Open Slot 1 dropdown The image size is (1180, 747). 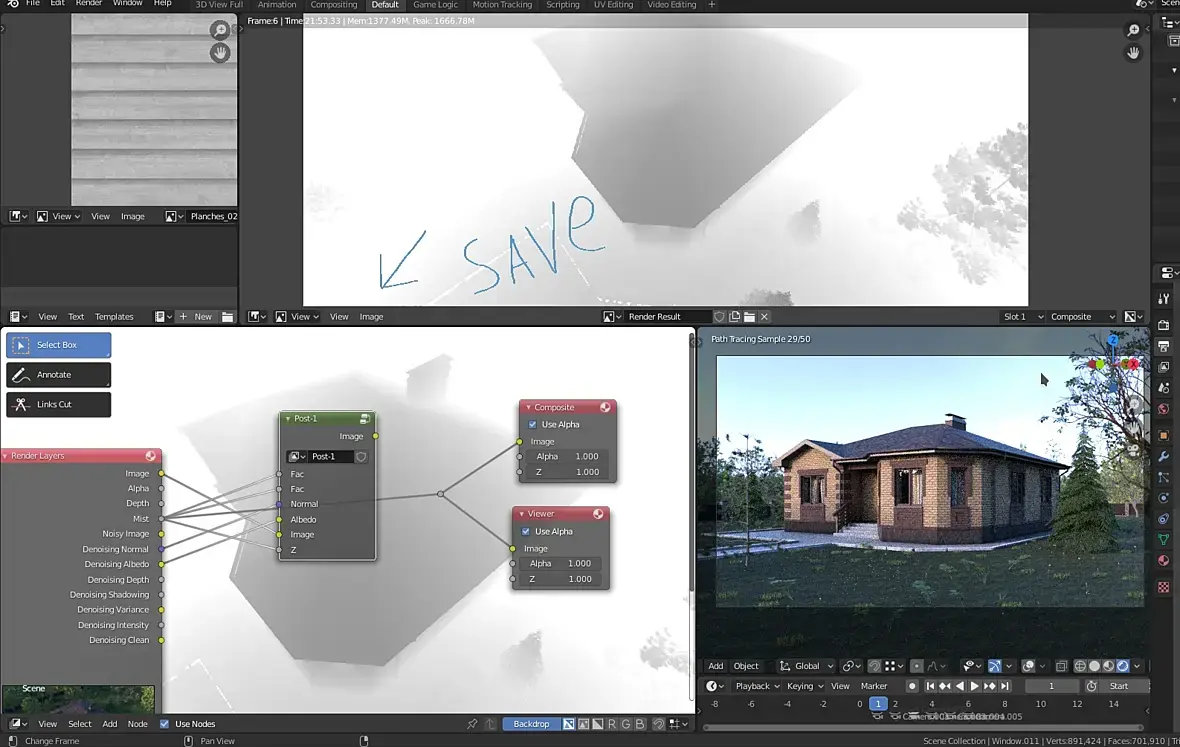(1023, 317)
